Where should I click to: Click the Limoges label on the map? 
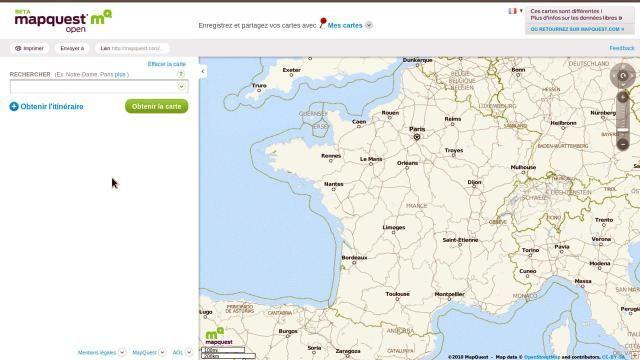394,227
